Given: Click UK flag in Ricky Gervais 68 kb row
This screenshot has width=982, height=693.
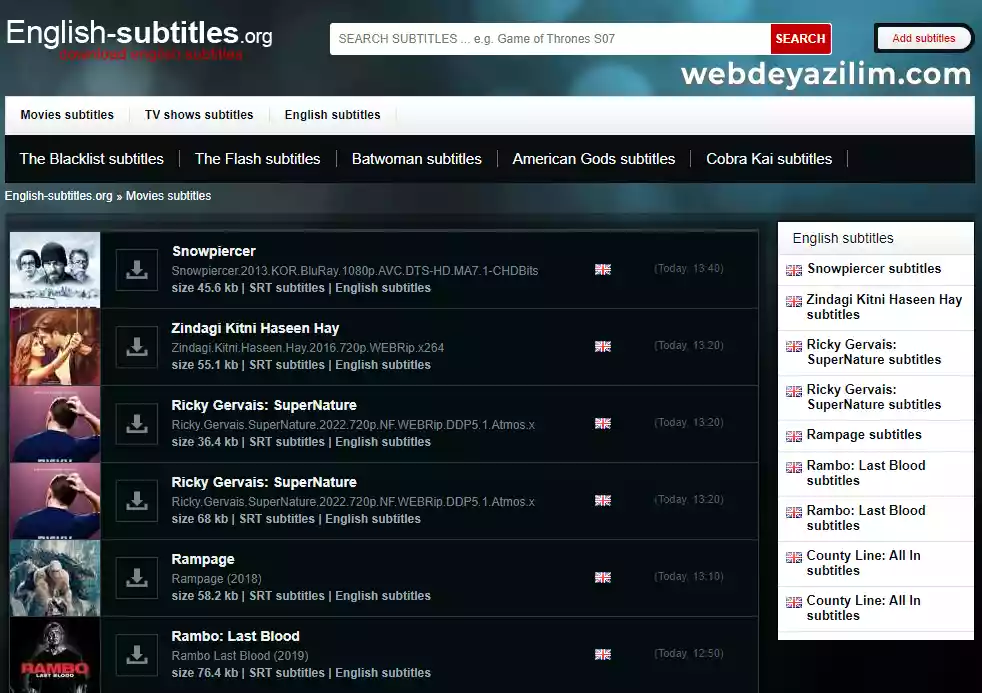Looking at the screenshot, I should coord(602,500).
